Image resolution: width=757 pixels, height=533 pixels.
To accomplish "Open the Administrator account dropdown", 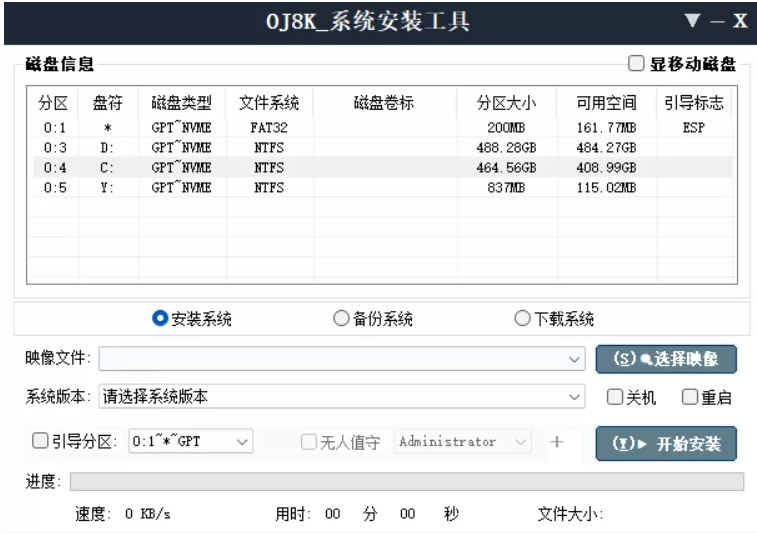I will click(x=520, y=441).
